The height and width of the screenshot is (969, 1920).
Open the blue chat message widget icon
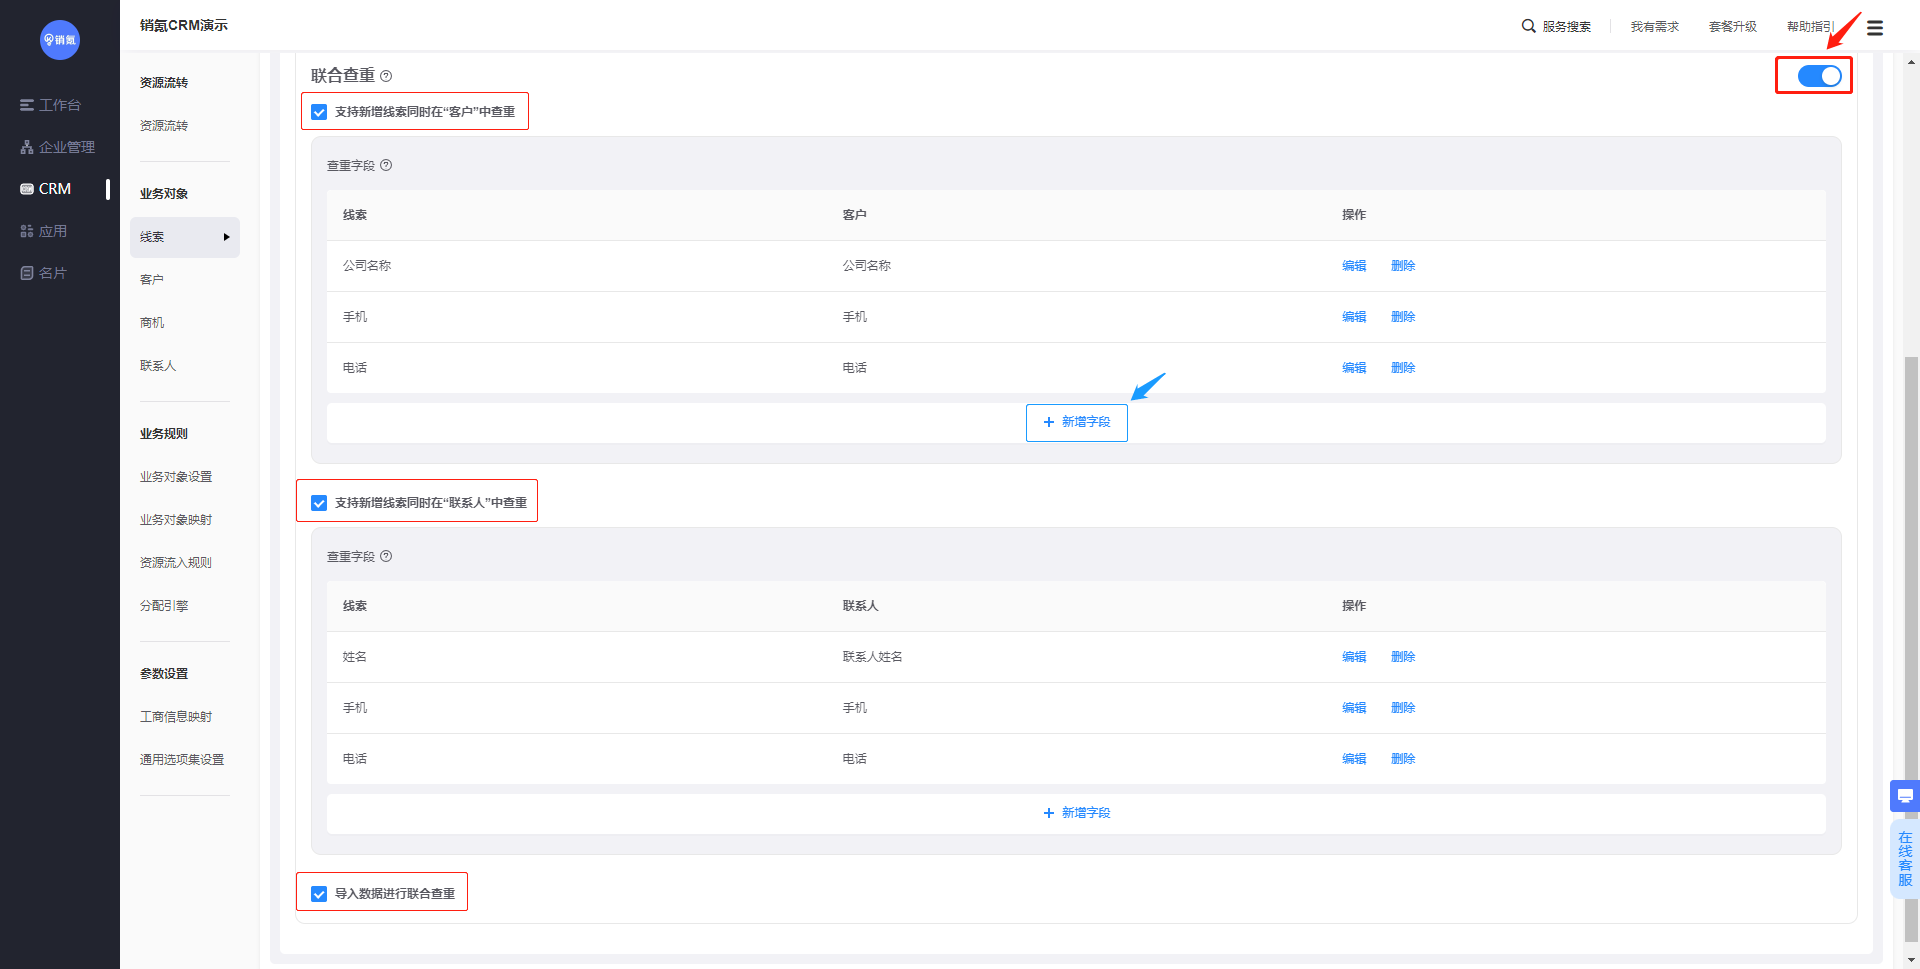click(1905, 796)
